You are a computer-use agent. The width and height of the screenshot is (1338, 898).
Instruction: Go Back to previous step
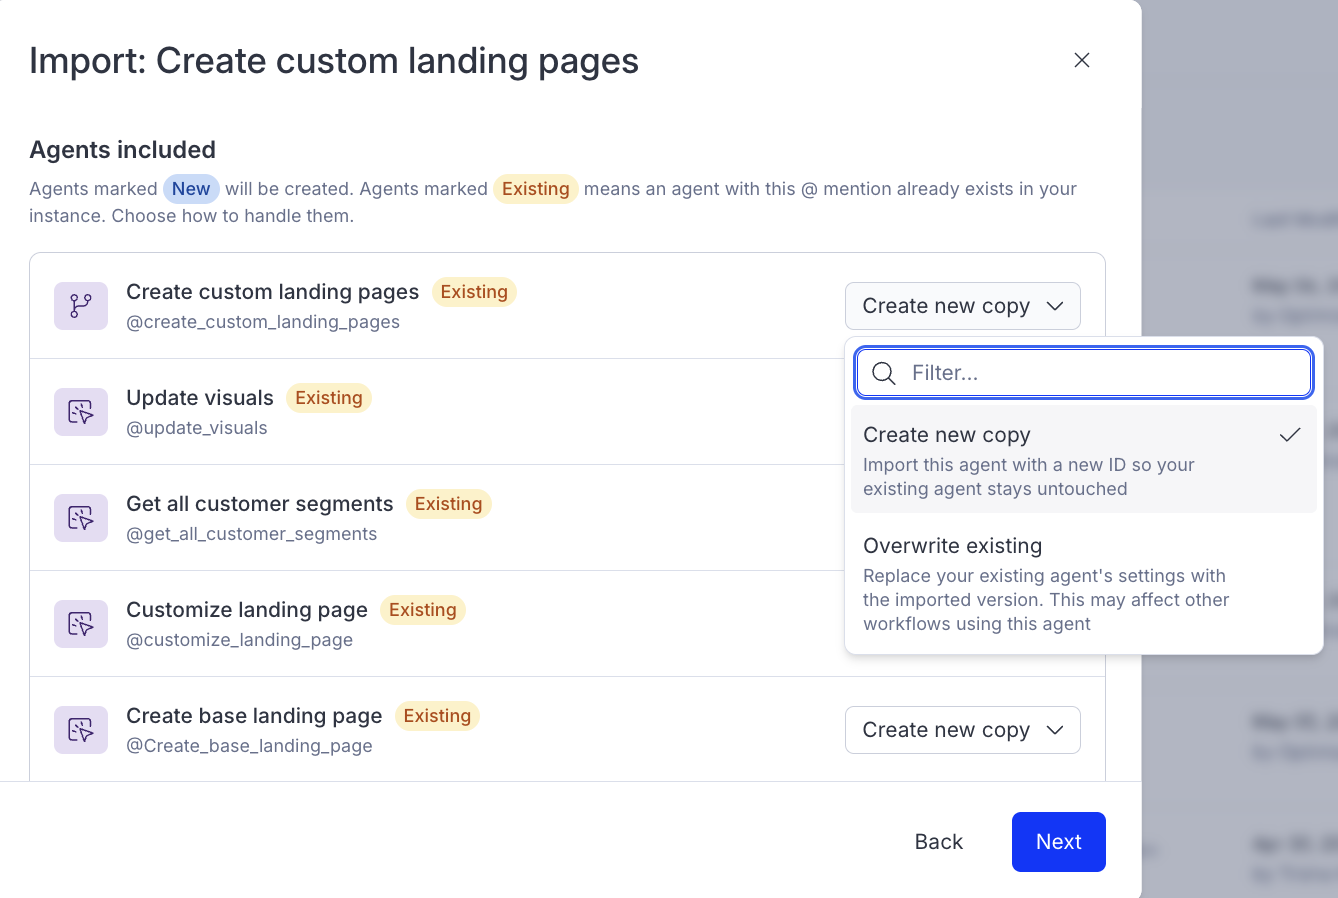(939, 842)
